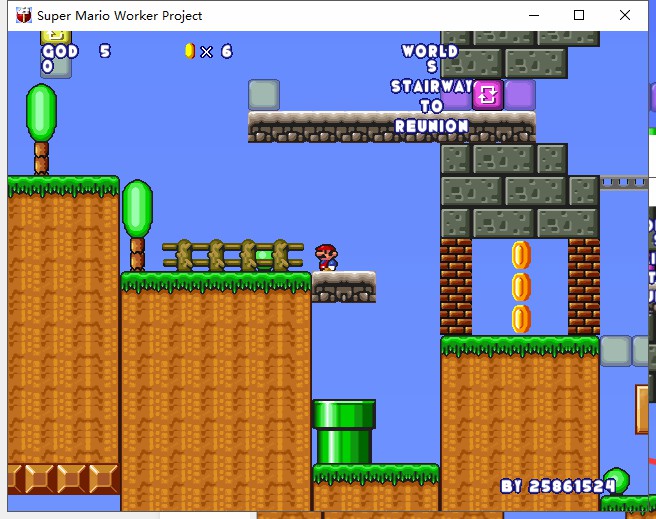Click the 'REUNION' level title text

[432, 126]
